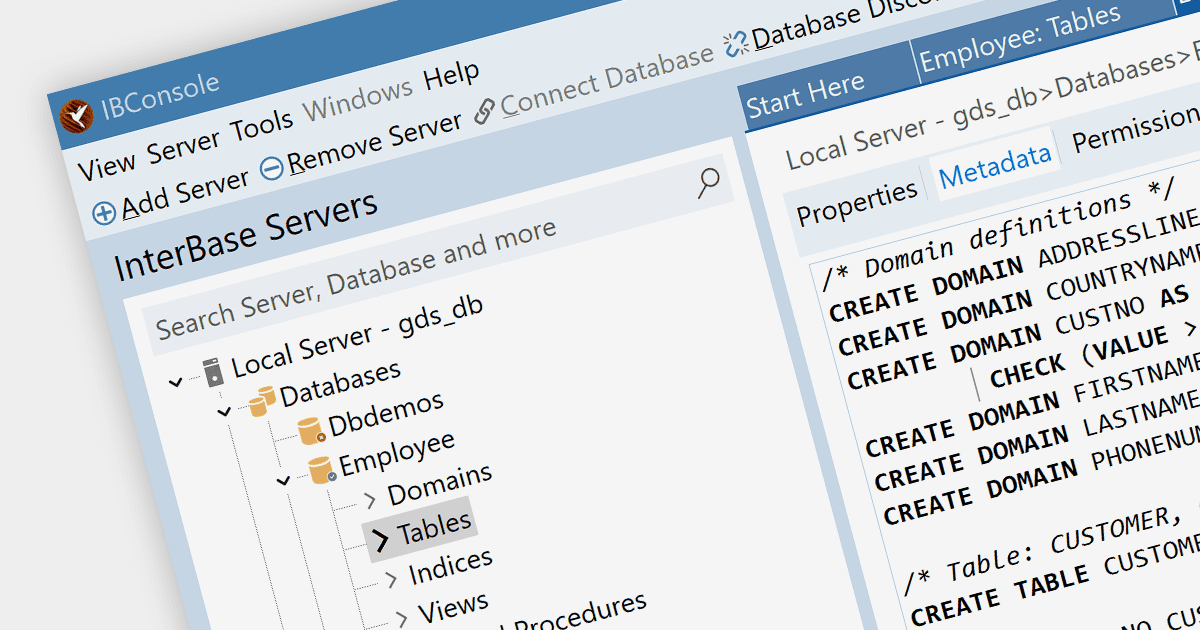Click the Employee database icon
Viewport: 1200px width, 630px height.
(x=321, y=469)
